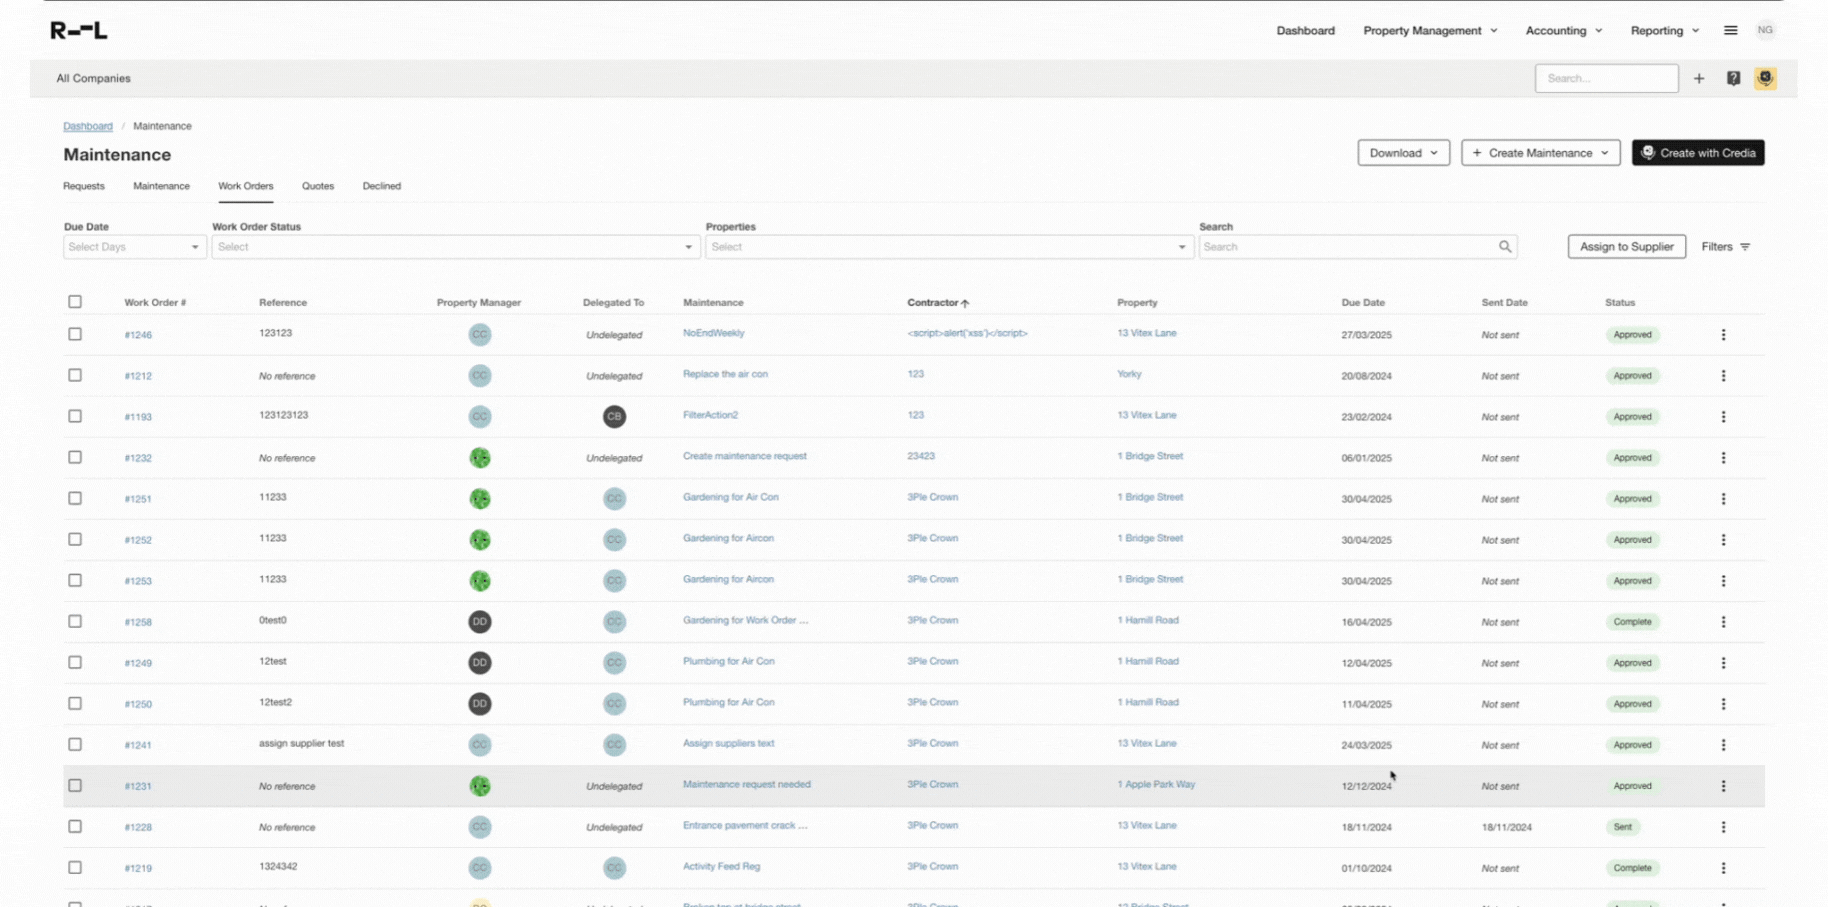Check the box for work order #1250
The height and width of the screenshot is (907, 1828).
pyautogui.click(x=75, y=703)
